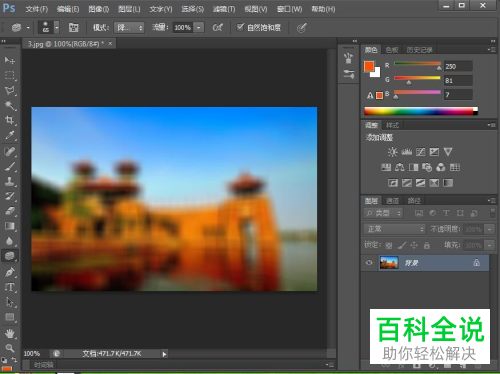
Task: Toggle lock all padlock icon
Action: pyautogui.click(x=427, y=246)
